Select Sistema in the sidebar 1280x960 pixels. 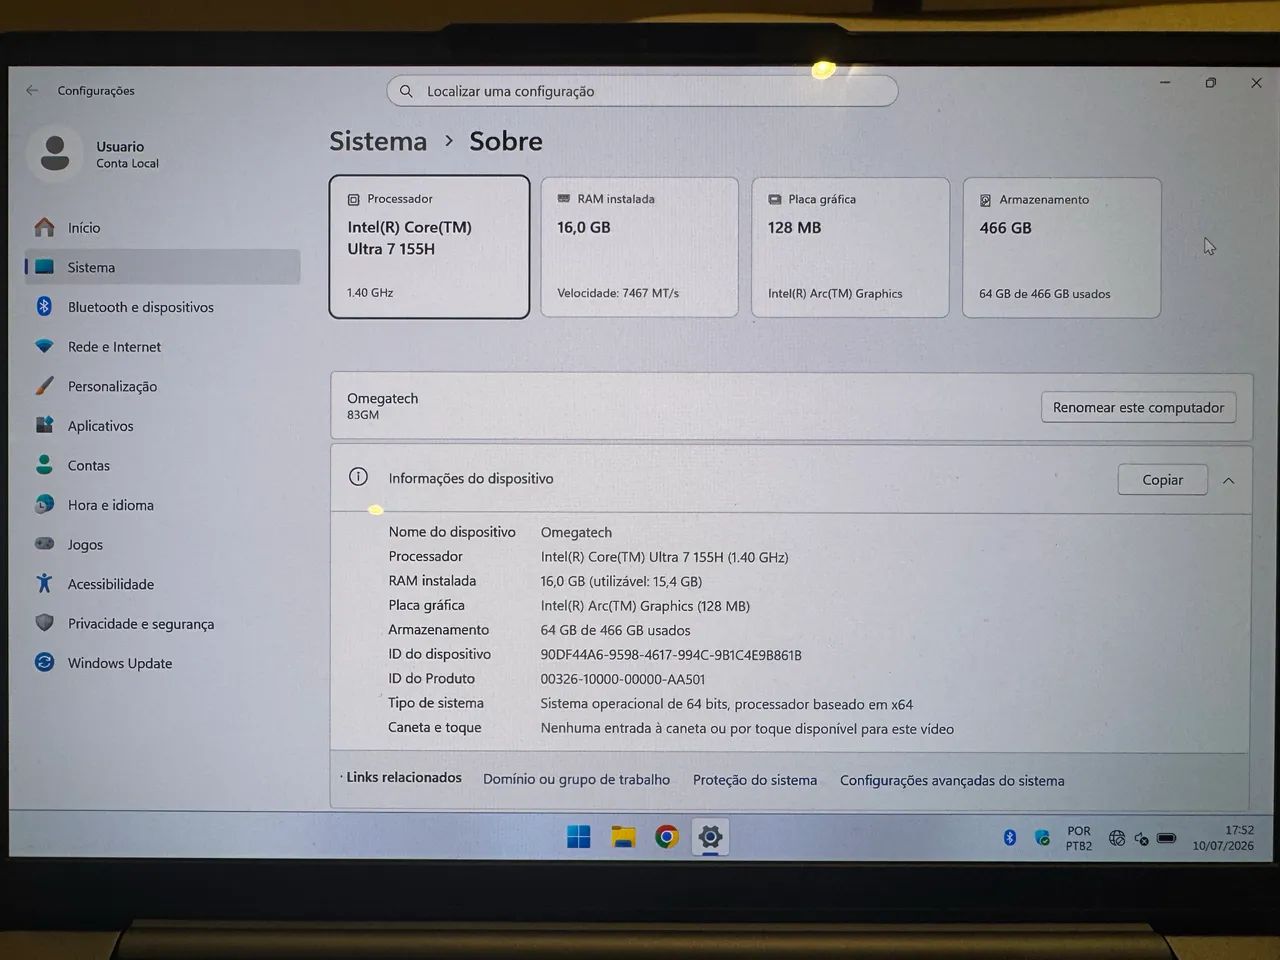tap(162, 267)
